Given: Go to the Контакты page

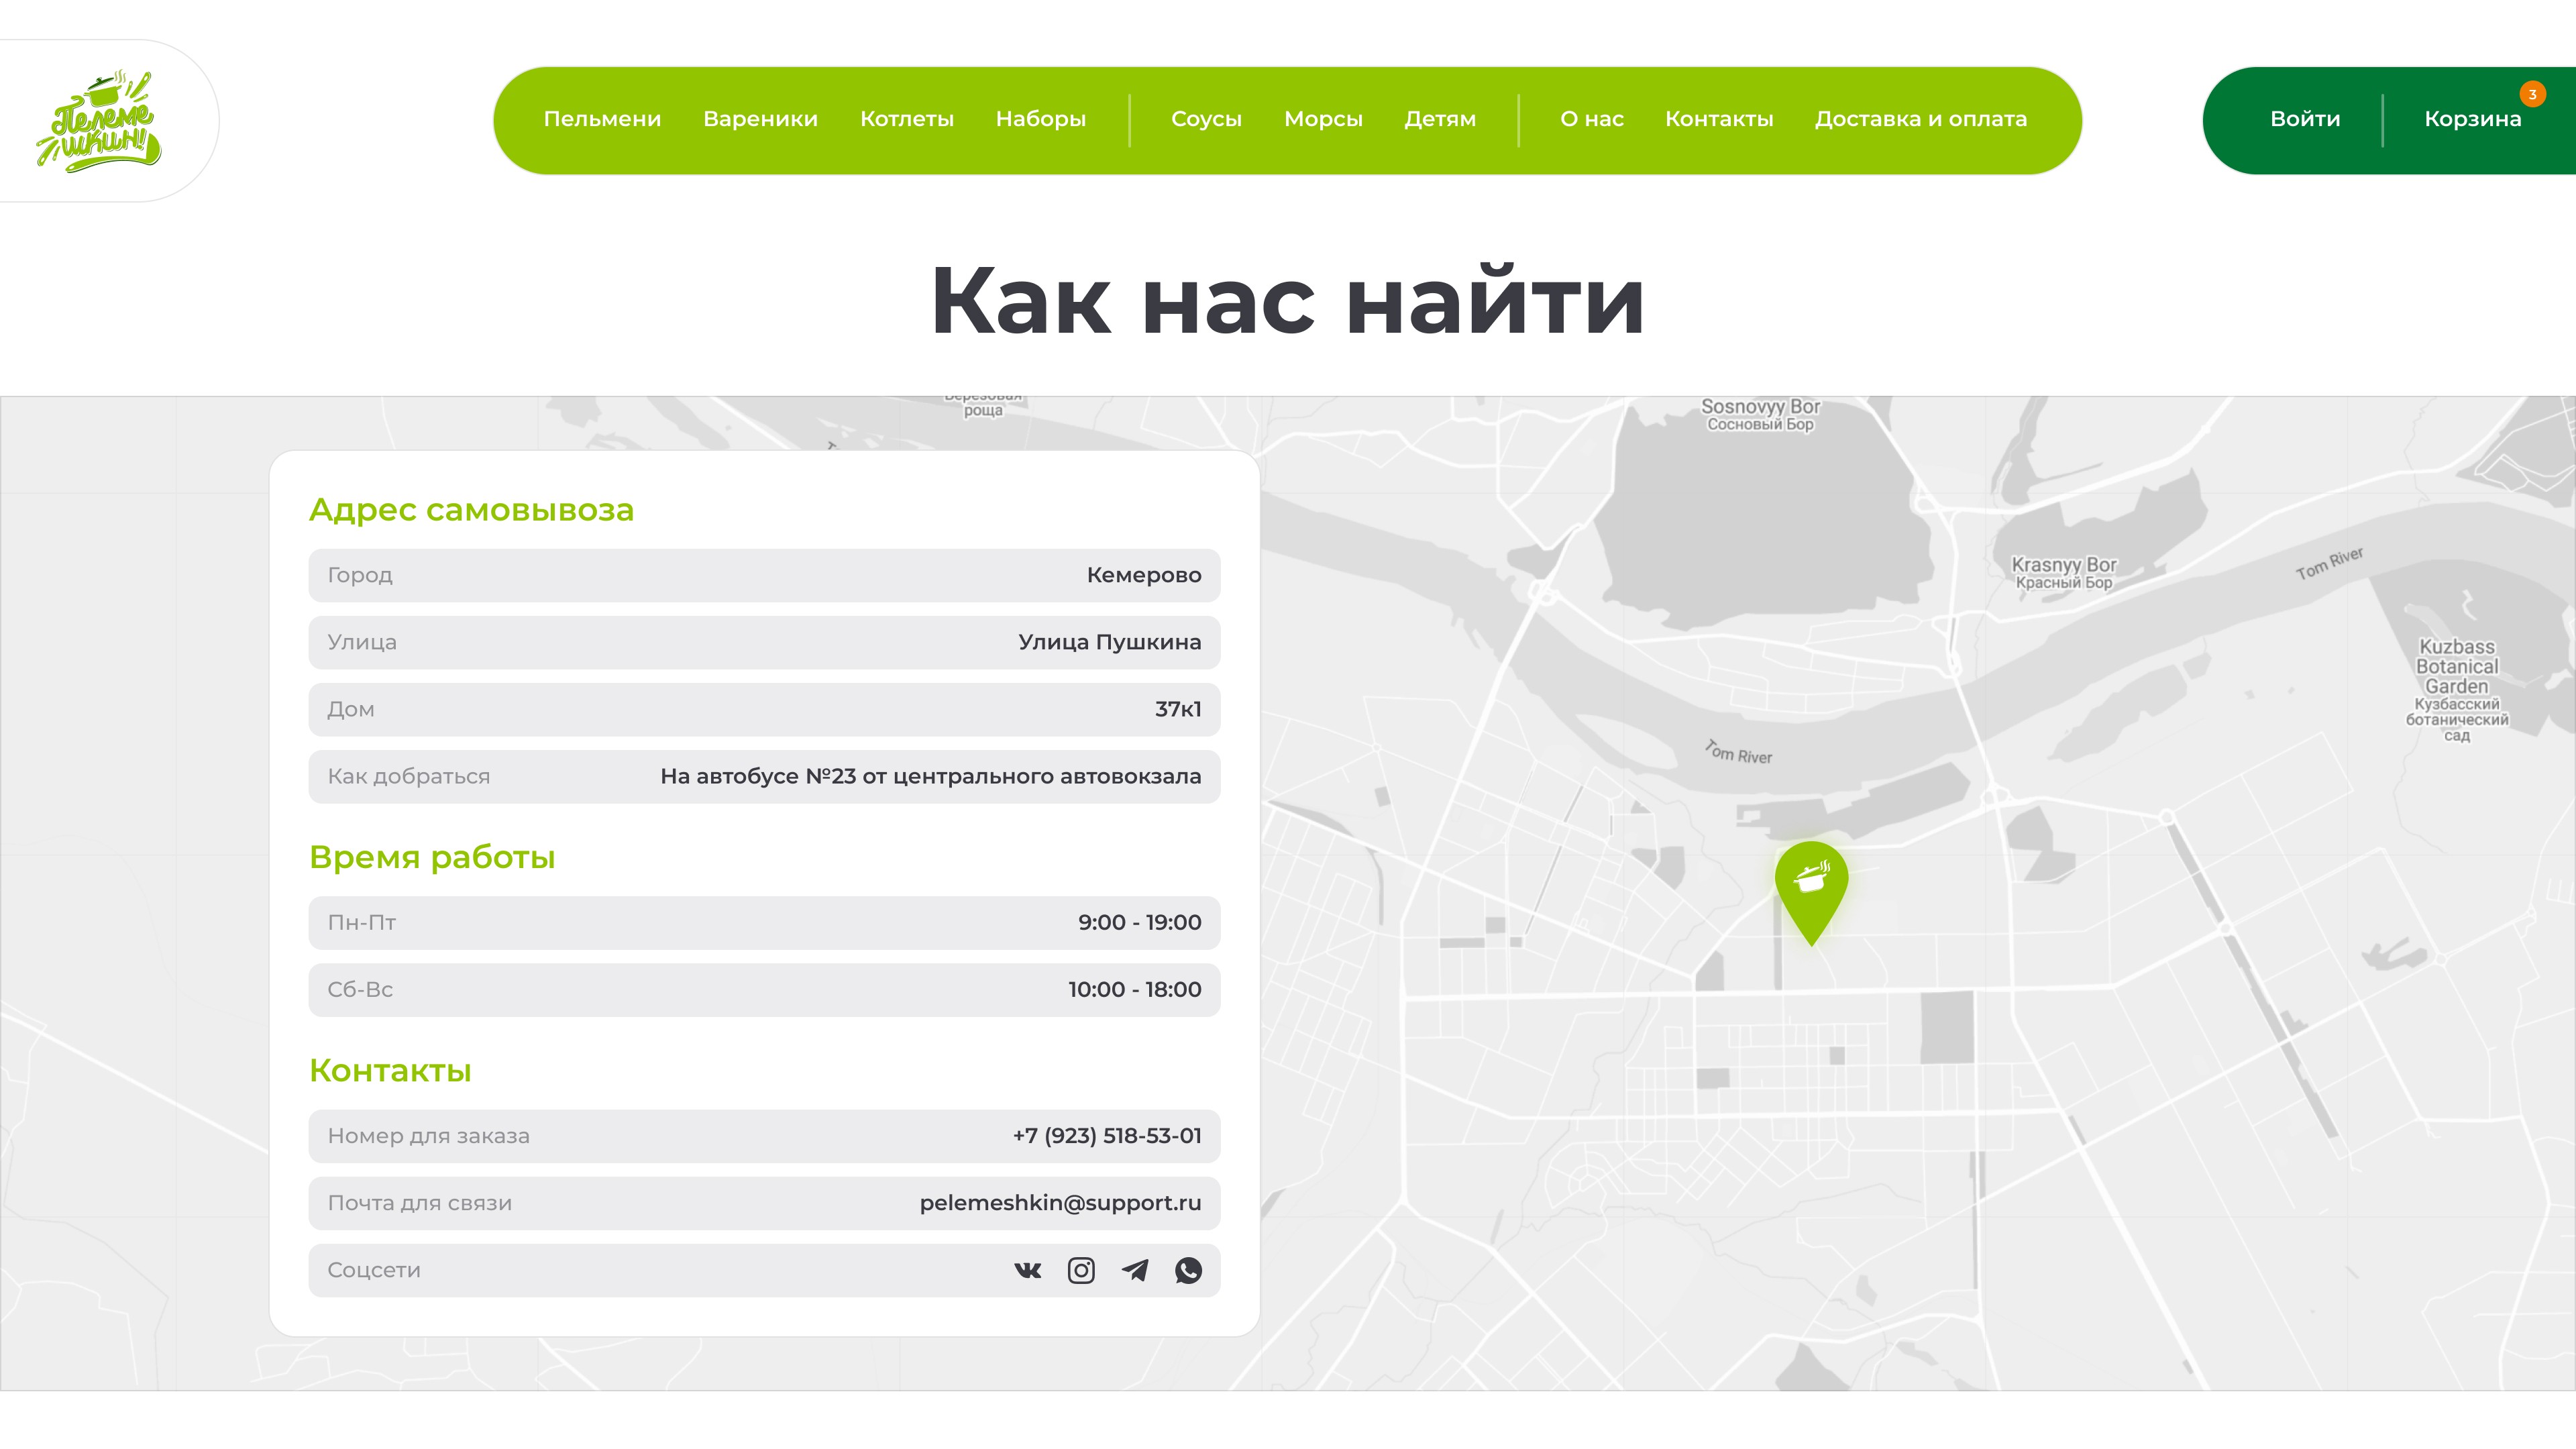Looking at the screenshot, I should (x=1719, y=119).
